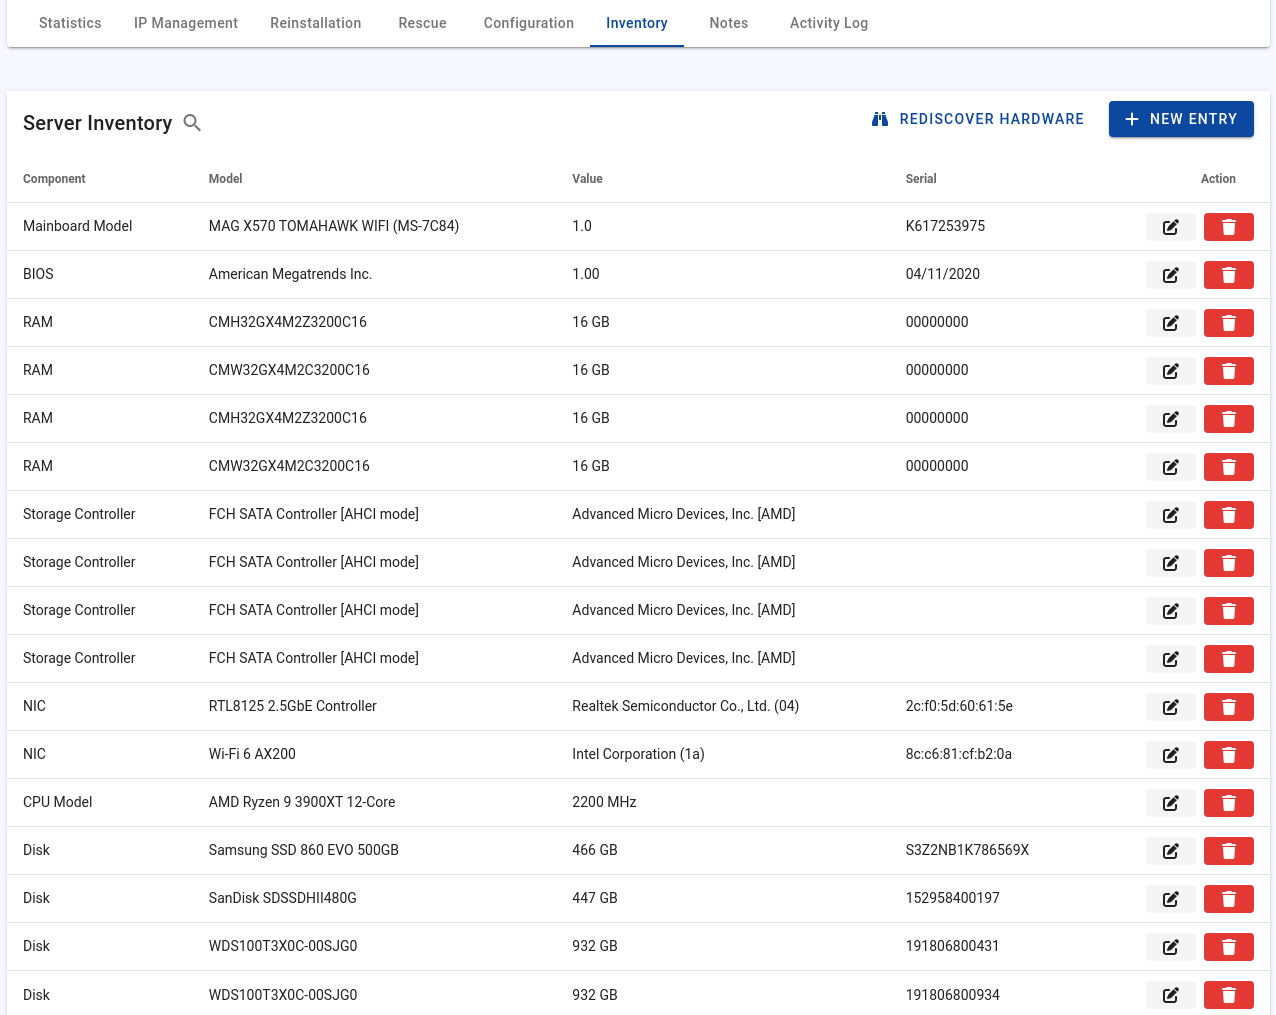
Task: Click the Server Inventory heading
Action: click(x=97, y=123)
